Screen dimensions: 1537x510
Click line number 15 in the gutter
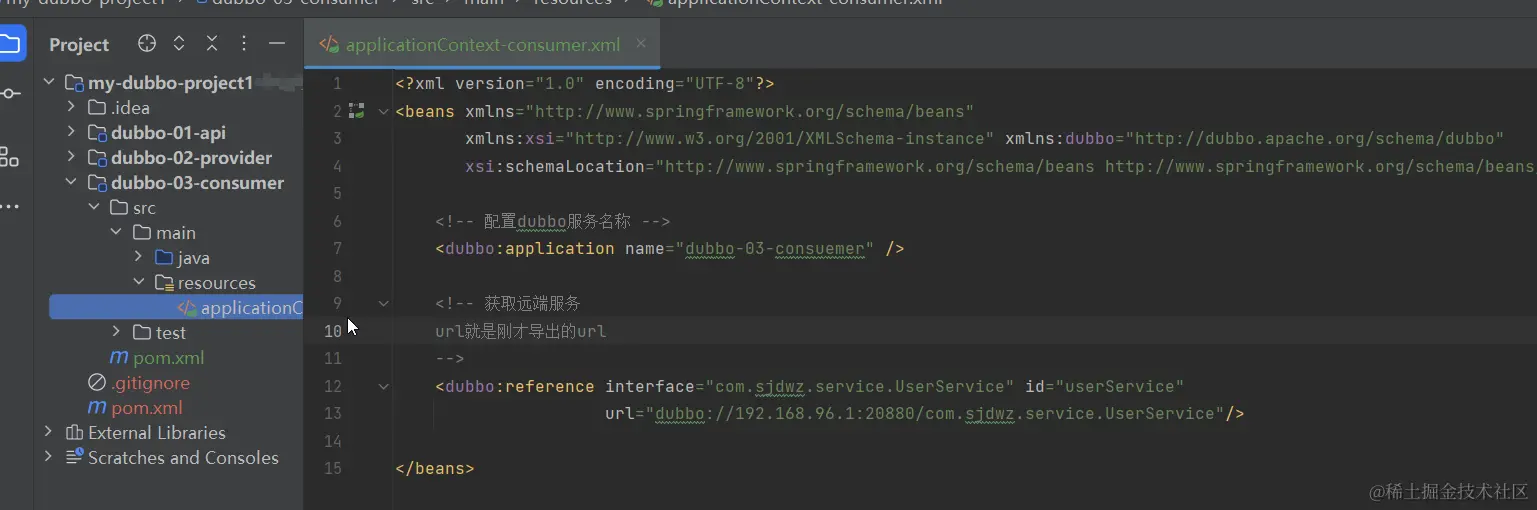point(332,468)
